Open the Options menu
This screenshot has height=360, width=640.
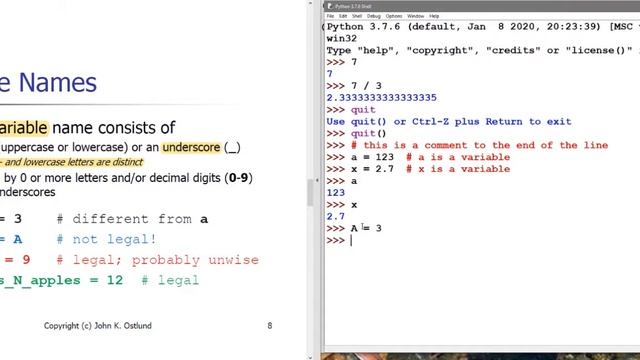(x=394, y=16)
